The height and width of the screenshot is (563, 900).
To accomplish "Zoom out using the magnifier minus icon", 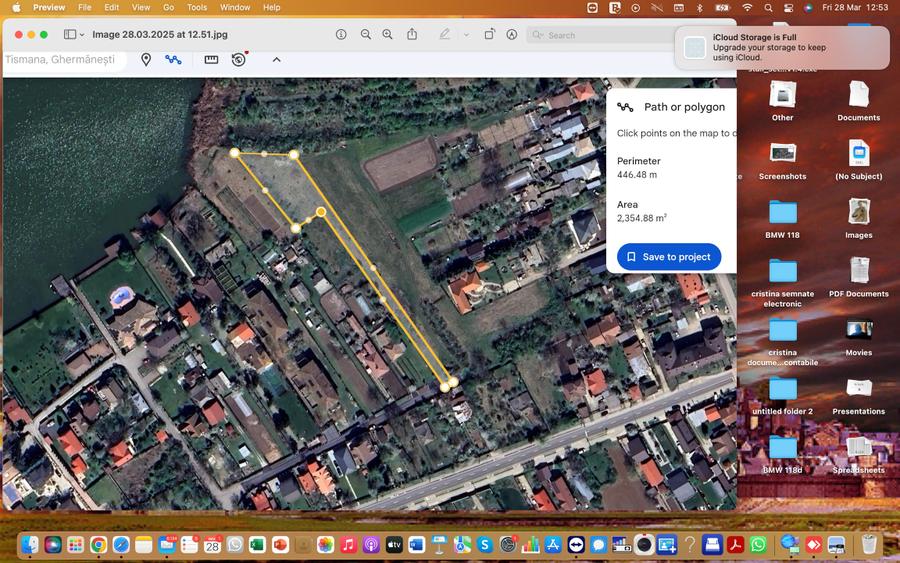I will tap(366, 34).
